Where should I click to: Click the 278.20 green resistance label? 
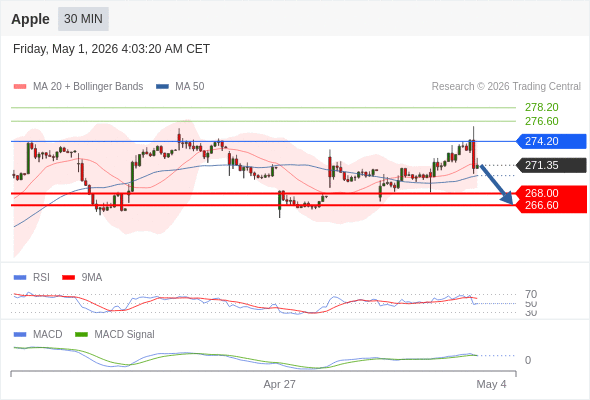click(x=541, y=108)
